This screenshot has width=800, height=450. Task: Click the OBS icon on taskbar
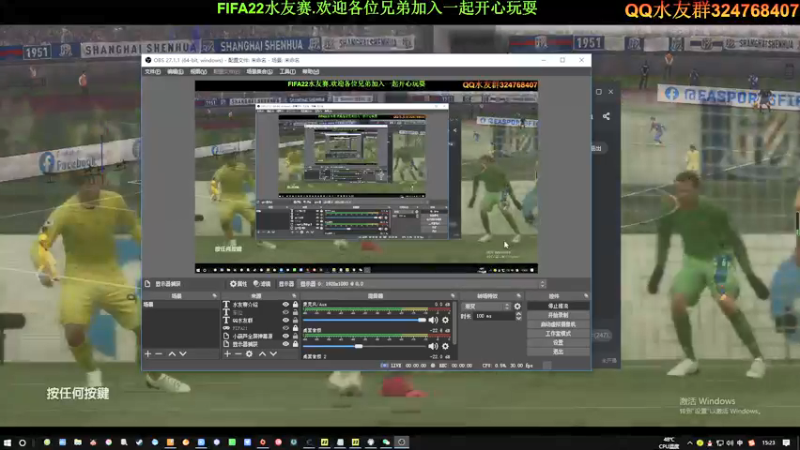(x=402, y=442)
